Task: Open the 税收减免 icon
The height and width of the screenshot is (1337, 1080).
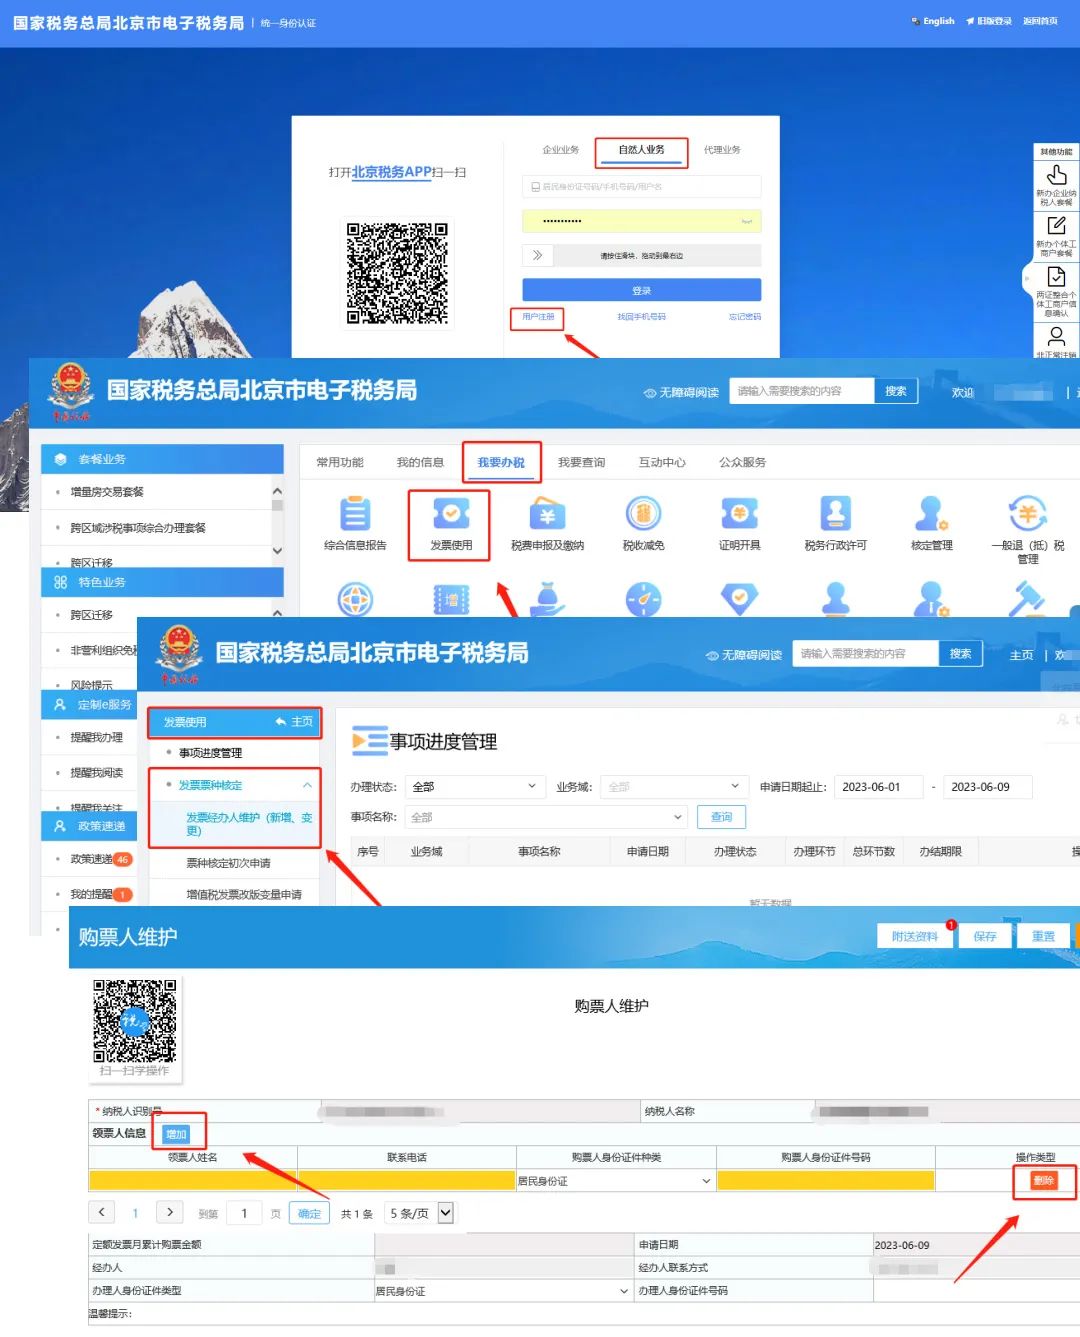Action: click(643, 514)
